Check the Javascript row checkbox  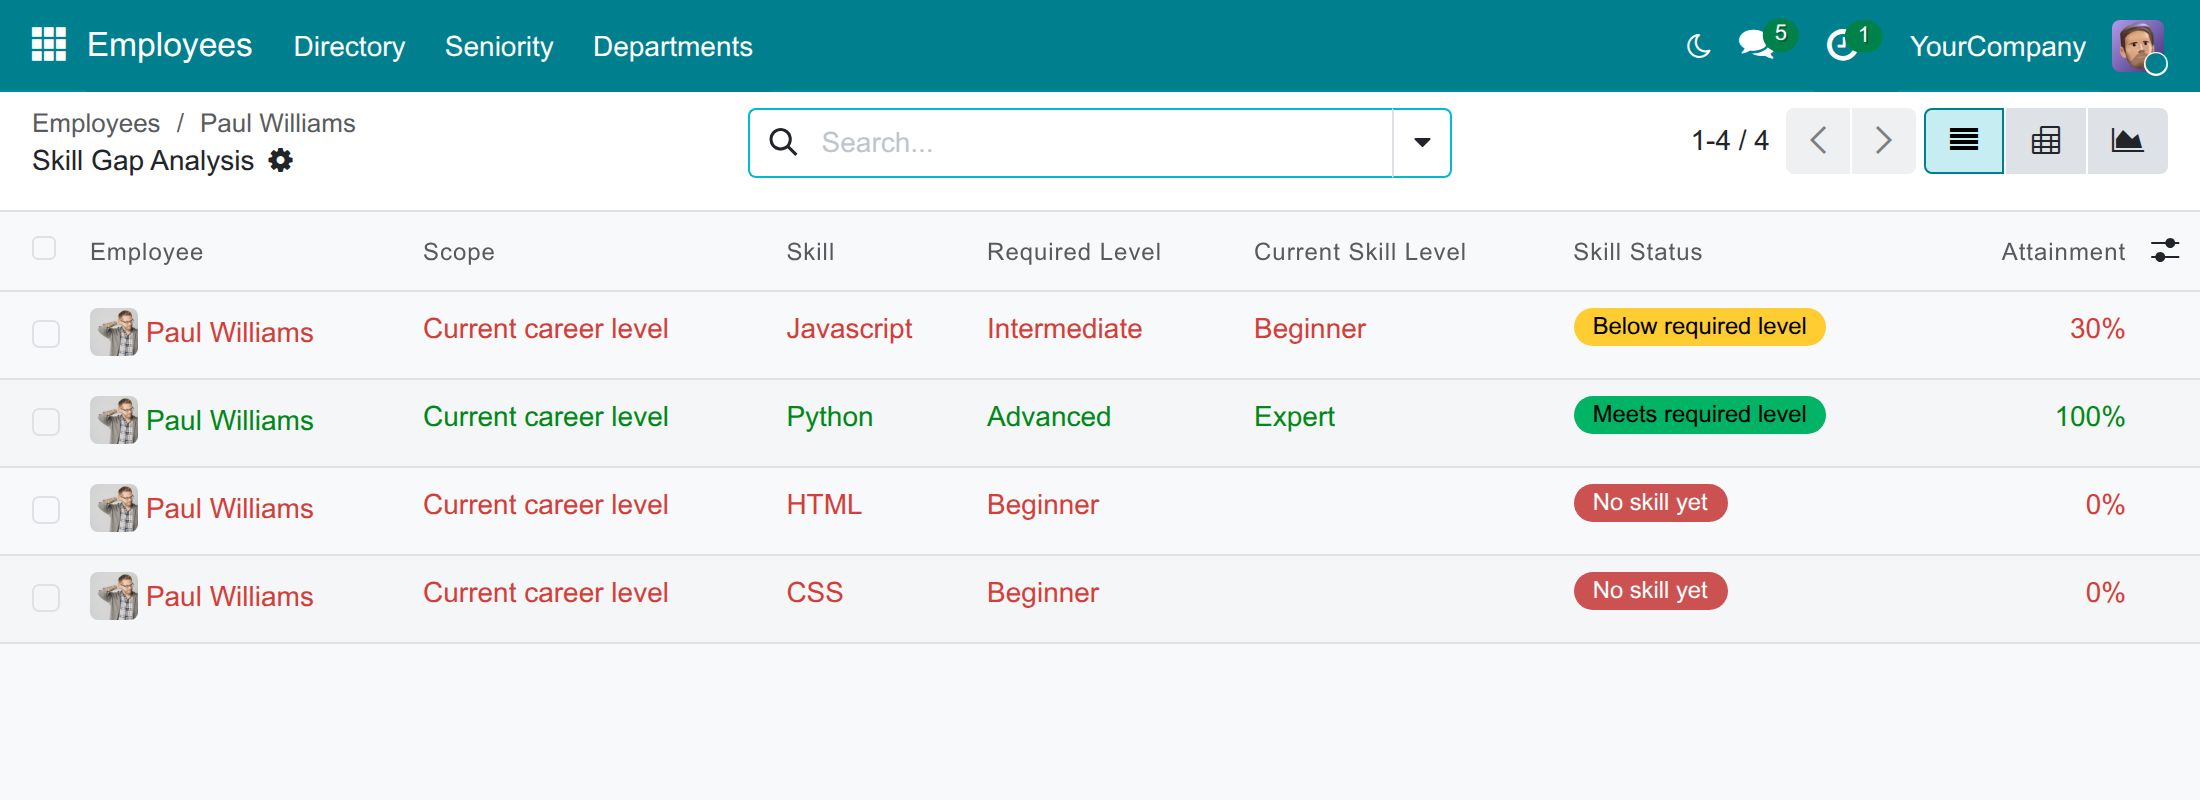[46, 334]
